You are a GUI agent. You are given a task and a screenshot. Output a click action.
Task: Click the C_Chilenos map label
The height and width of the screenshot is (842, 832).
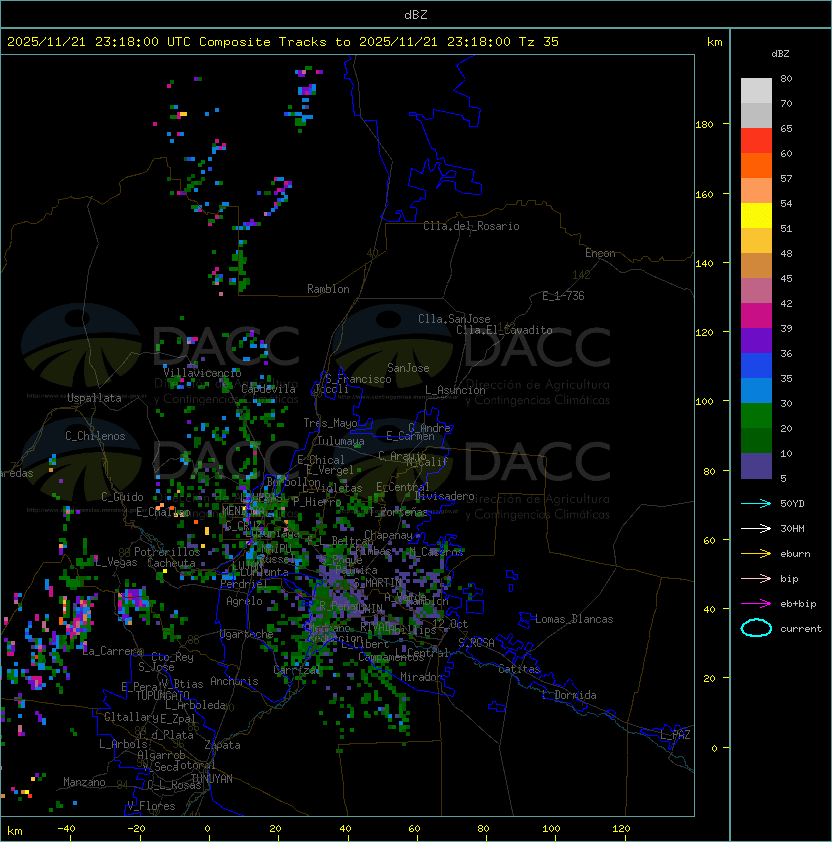[x=95, y=436]
